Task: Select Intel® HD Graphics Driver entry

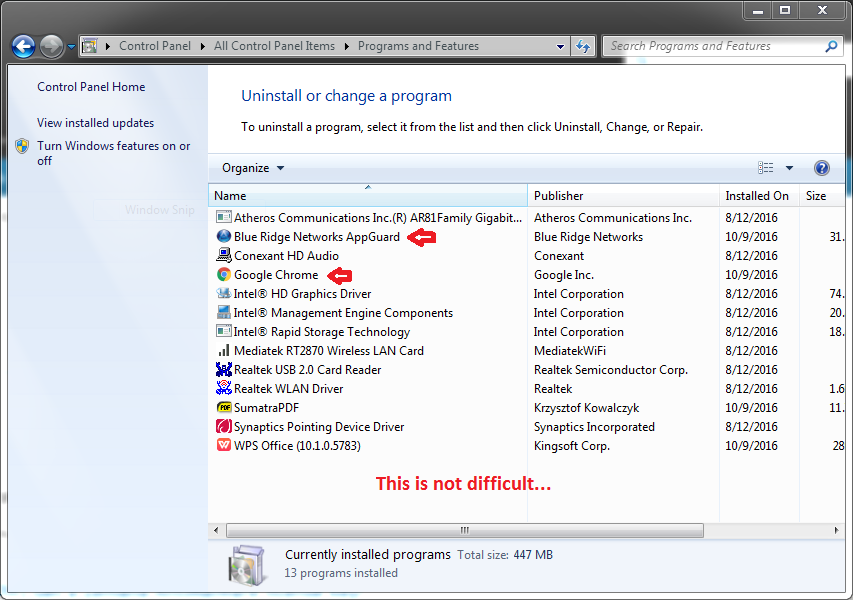Action: (302, 294)
